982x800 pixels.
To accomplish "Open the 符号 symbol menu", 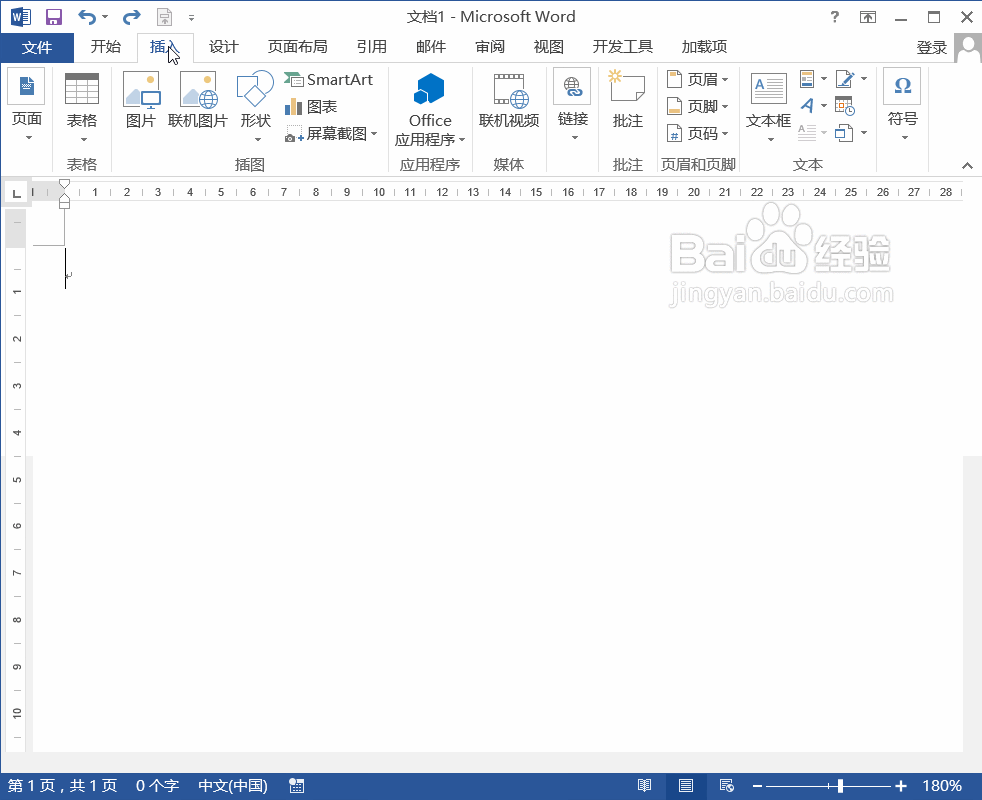I will (902, 105).
